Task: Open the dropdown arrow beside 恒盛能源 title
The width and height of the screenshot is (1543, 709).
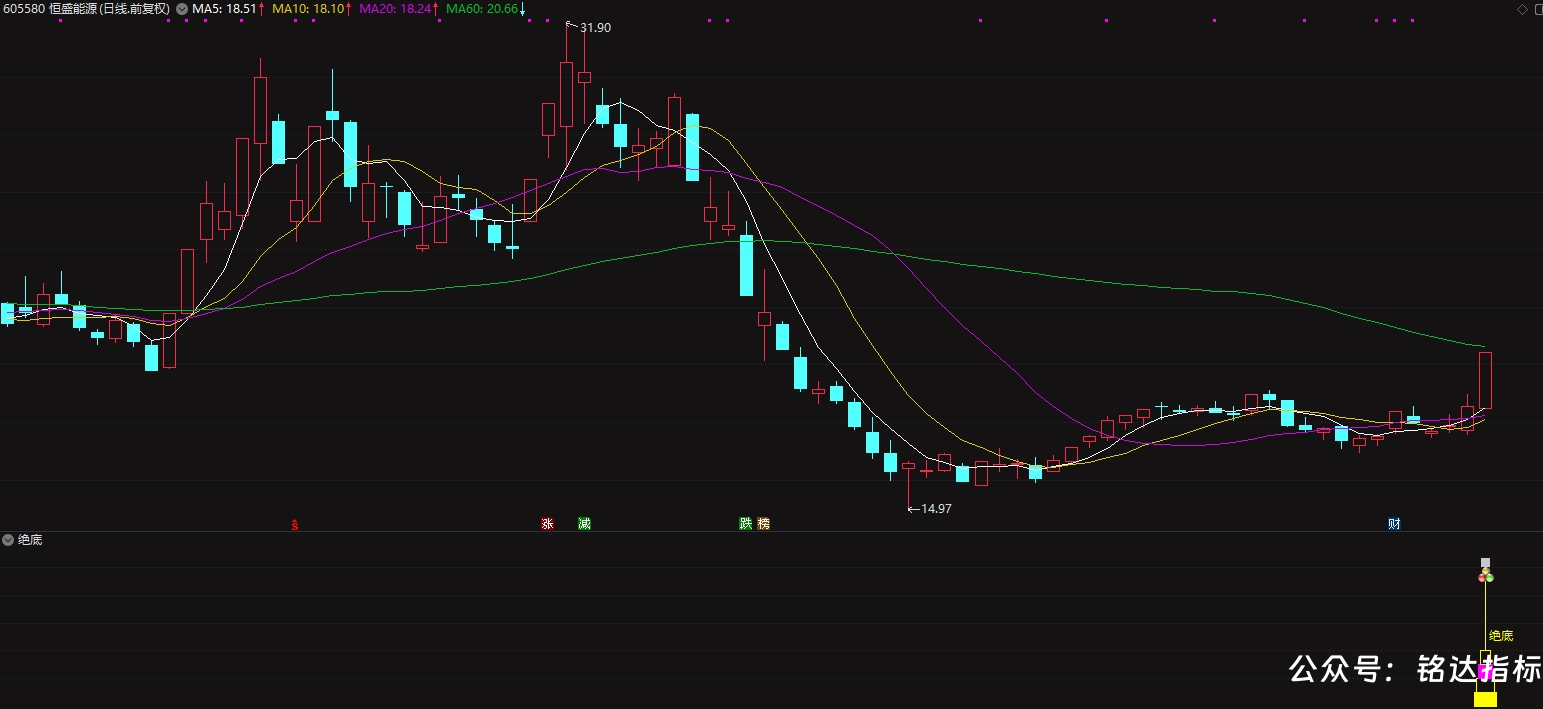Action: tap(180, 8)
